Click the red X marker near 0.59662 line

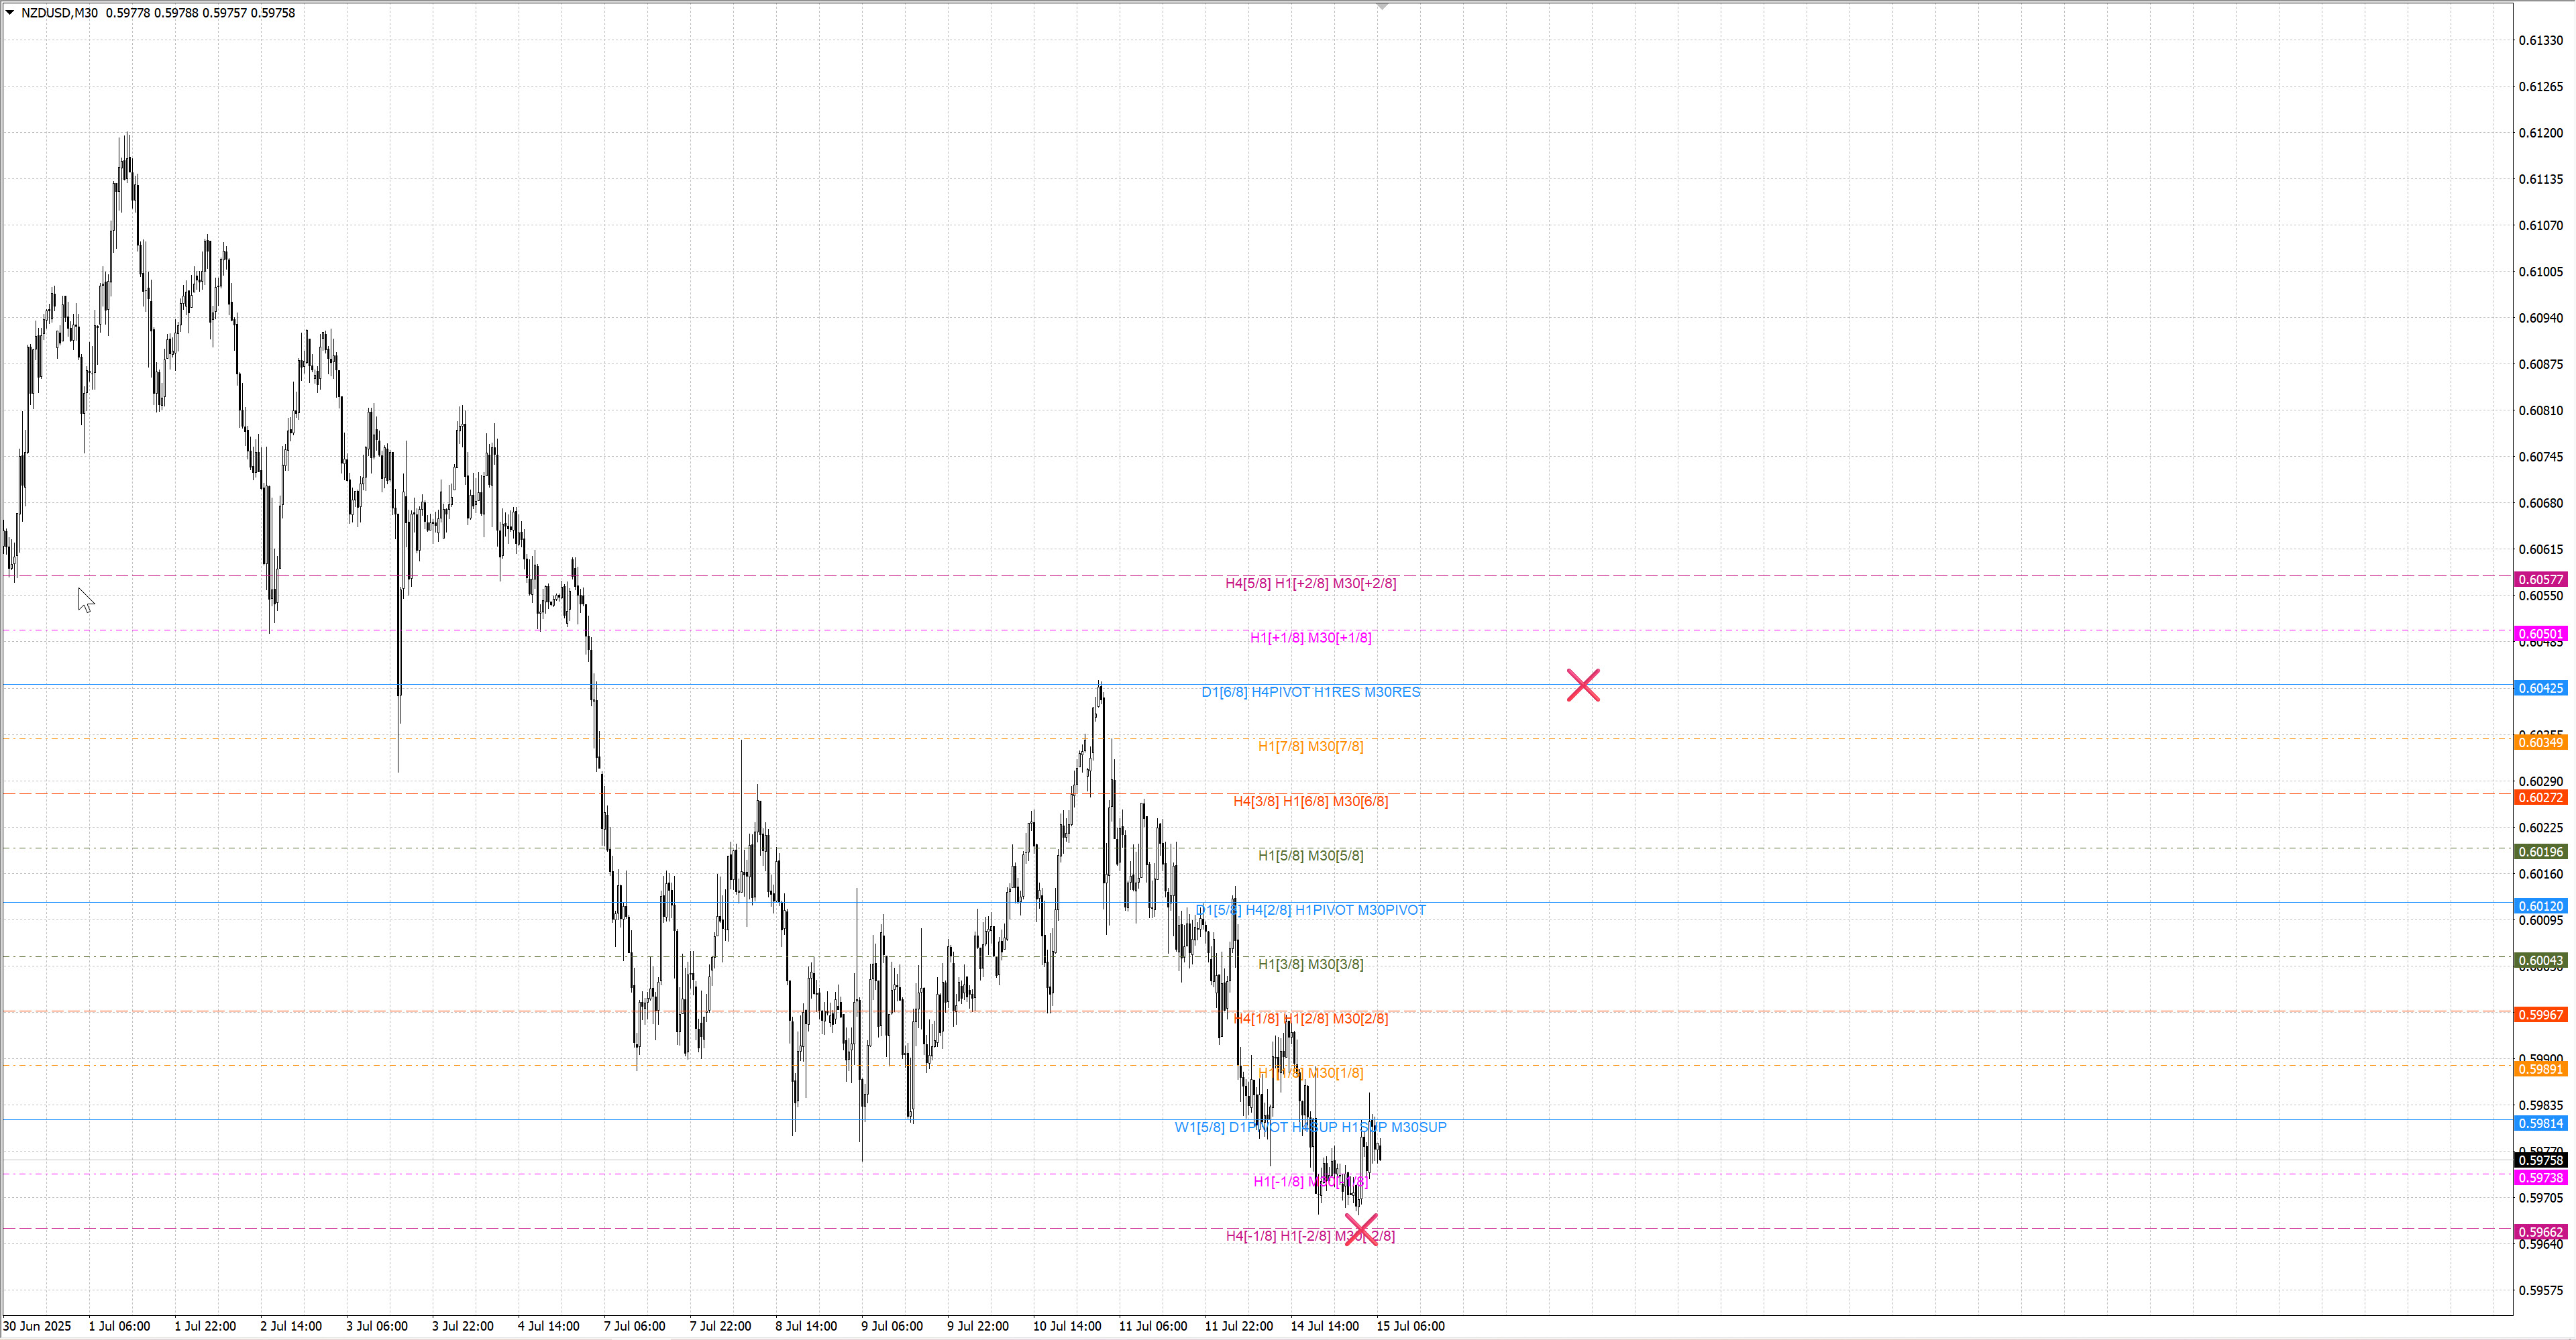pos(1361,1229)
